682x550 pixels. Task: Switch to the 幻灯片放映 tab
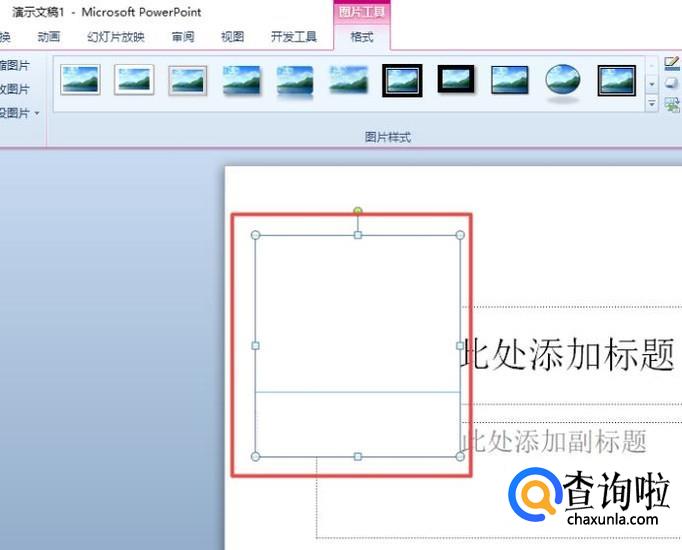coord(115,37)
